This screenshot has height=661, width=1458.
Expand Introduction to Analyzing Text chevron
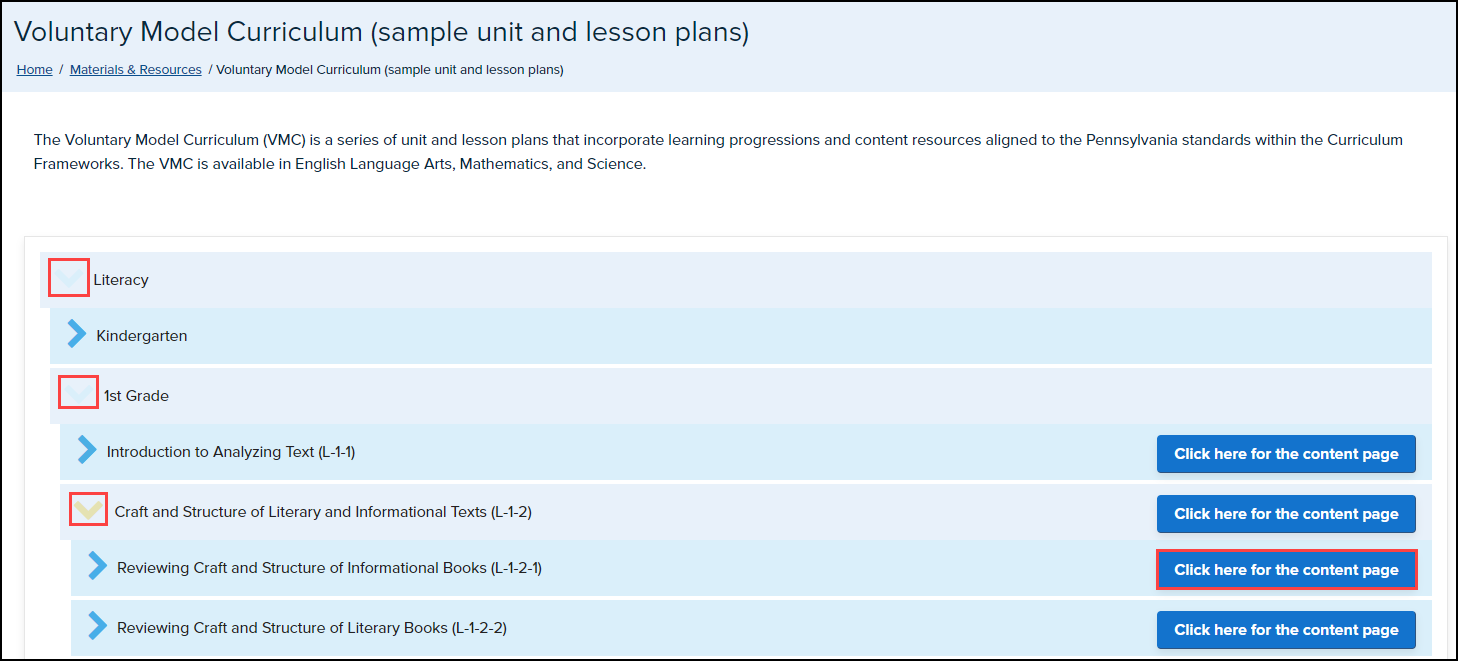88,451
